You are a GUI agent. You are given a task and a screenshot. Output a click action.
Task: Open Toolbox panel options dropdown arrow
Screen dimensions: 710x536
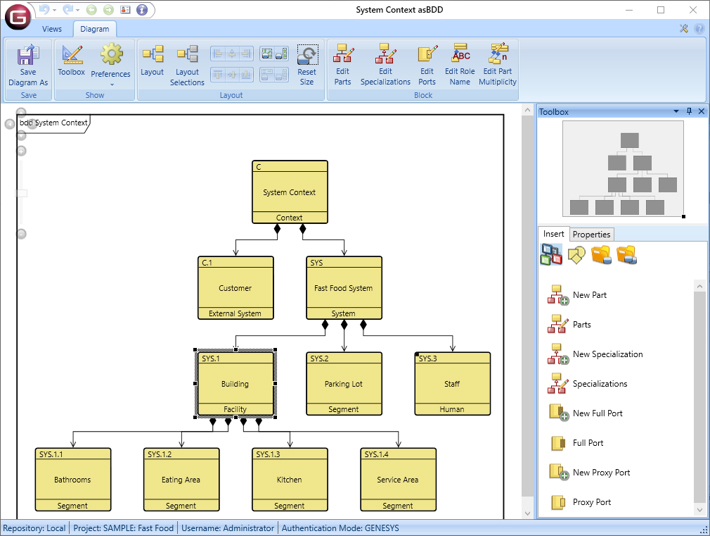pos(676,112)
